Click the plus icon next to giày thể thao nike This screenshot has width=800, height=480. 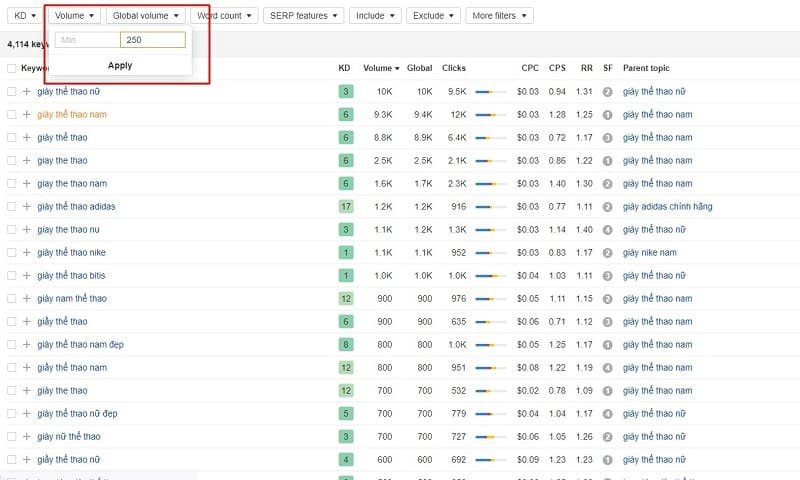(27, 253)
